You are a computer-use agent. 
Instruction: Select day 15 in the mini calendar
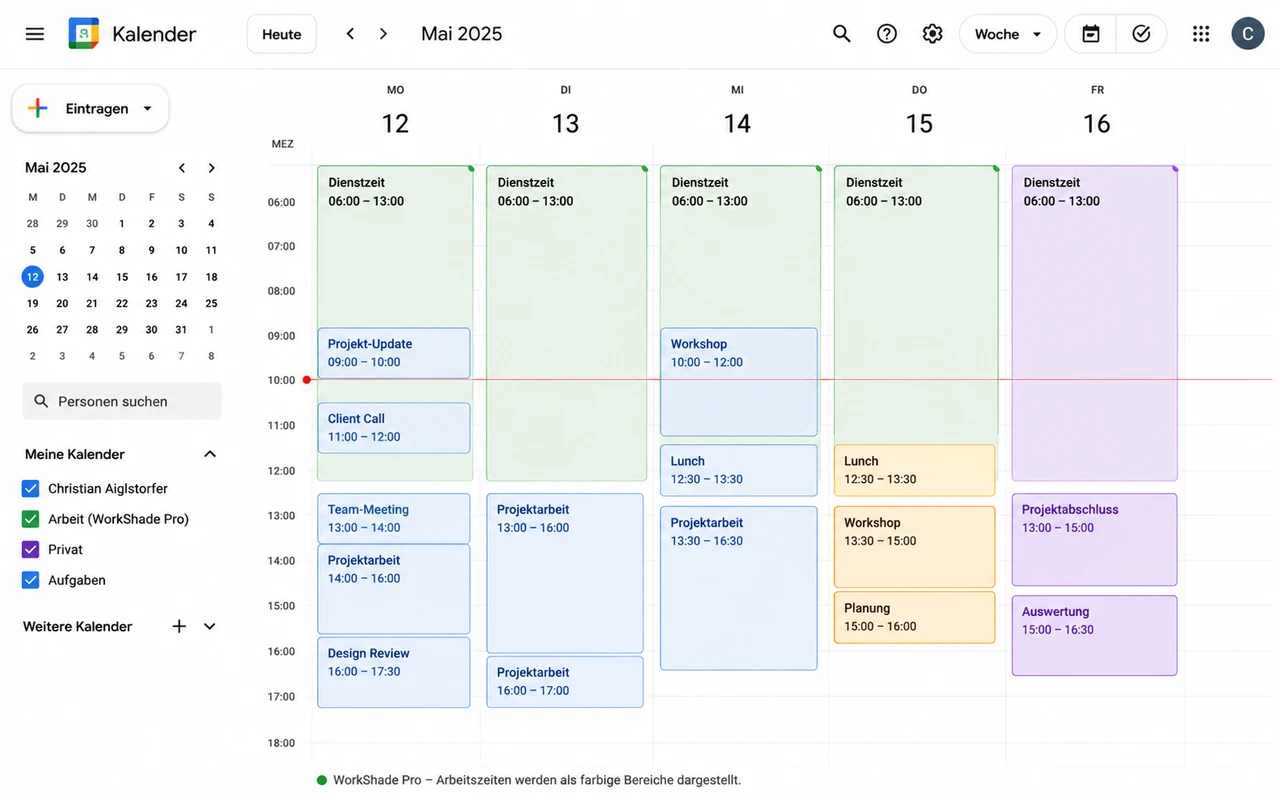coord(122,277)
